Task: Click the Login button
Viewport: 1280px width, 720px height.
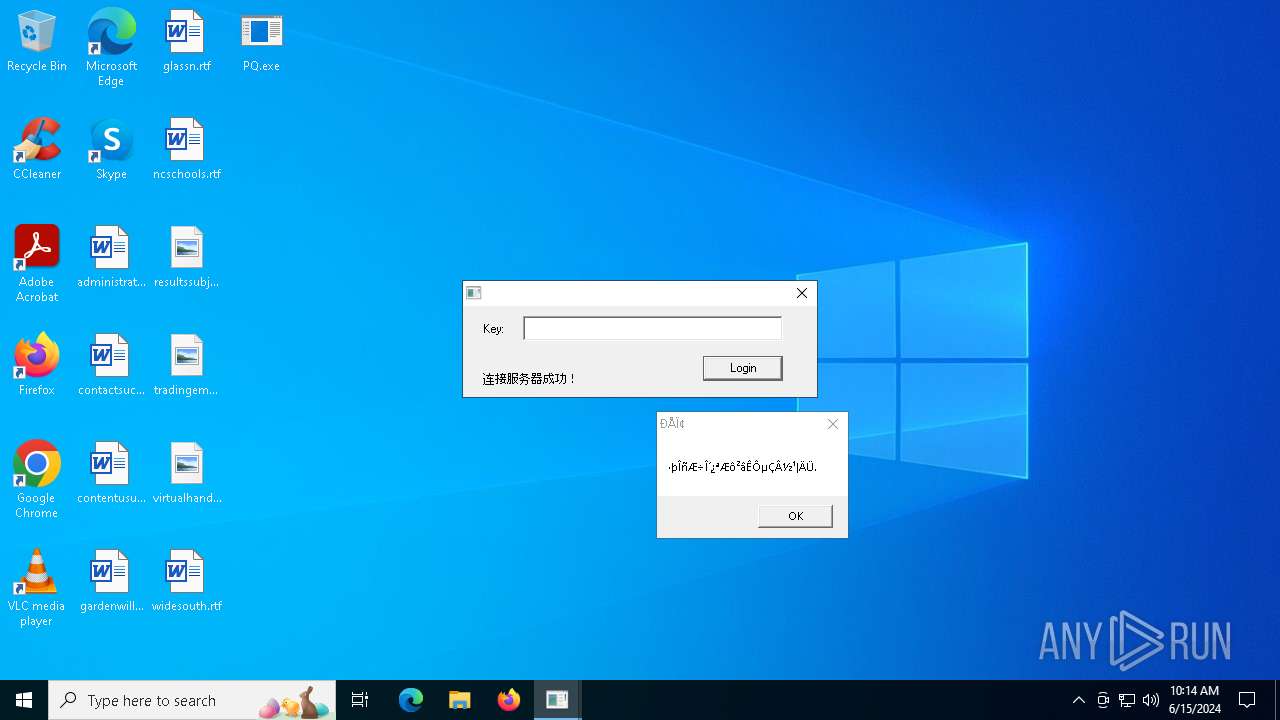Action: pos(742,368)
